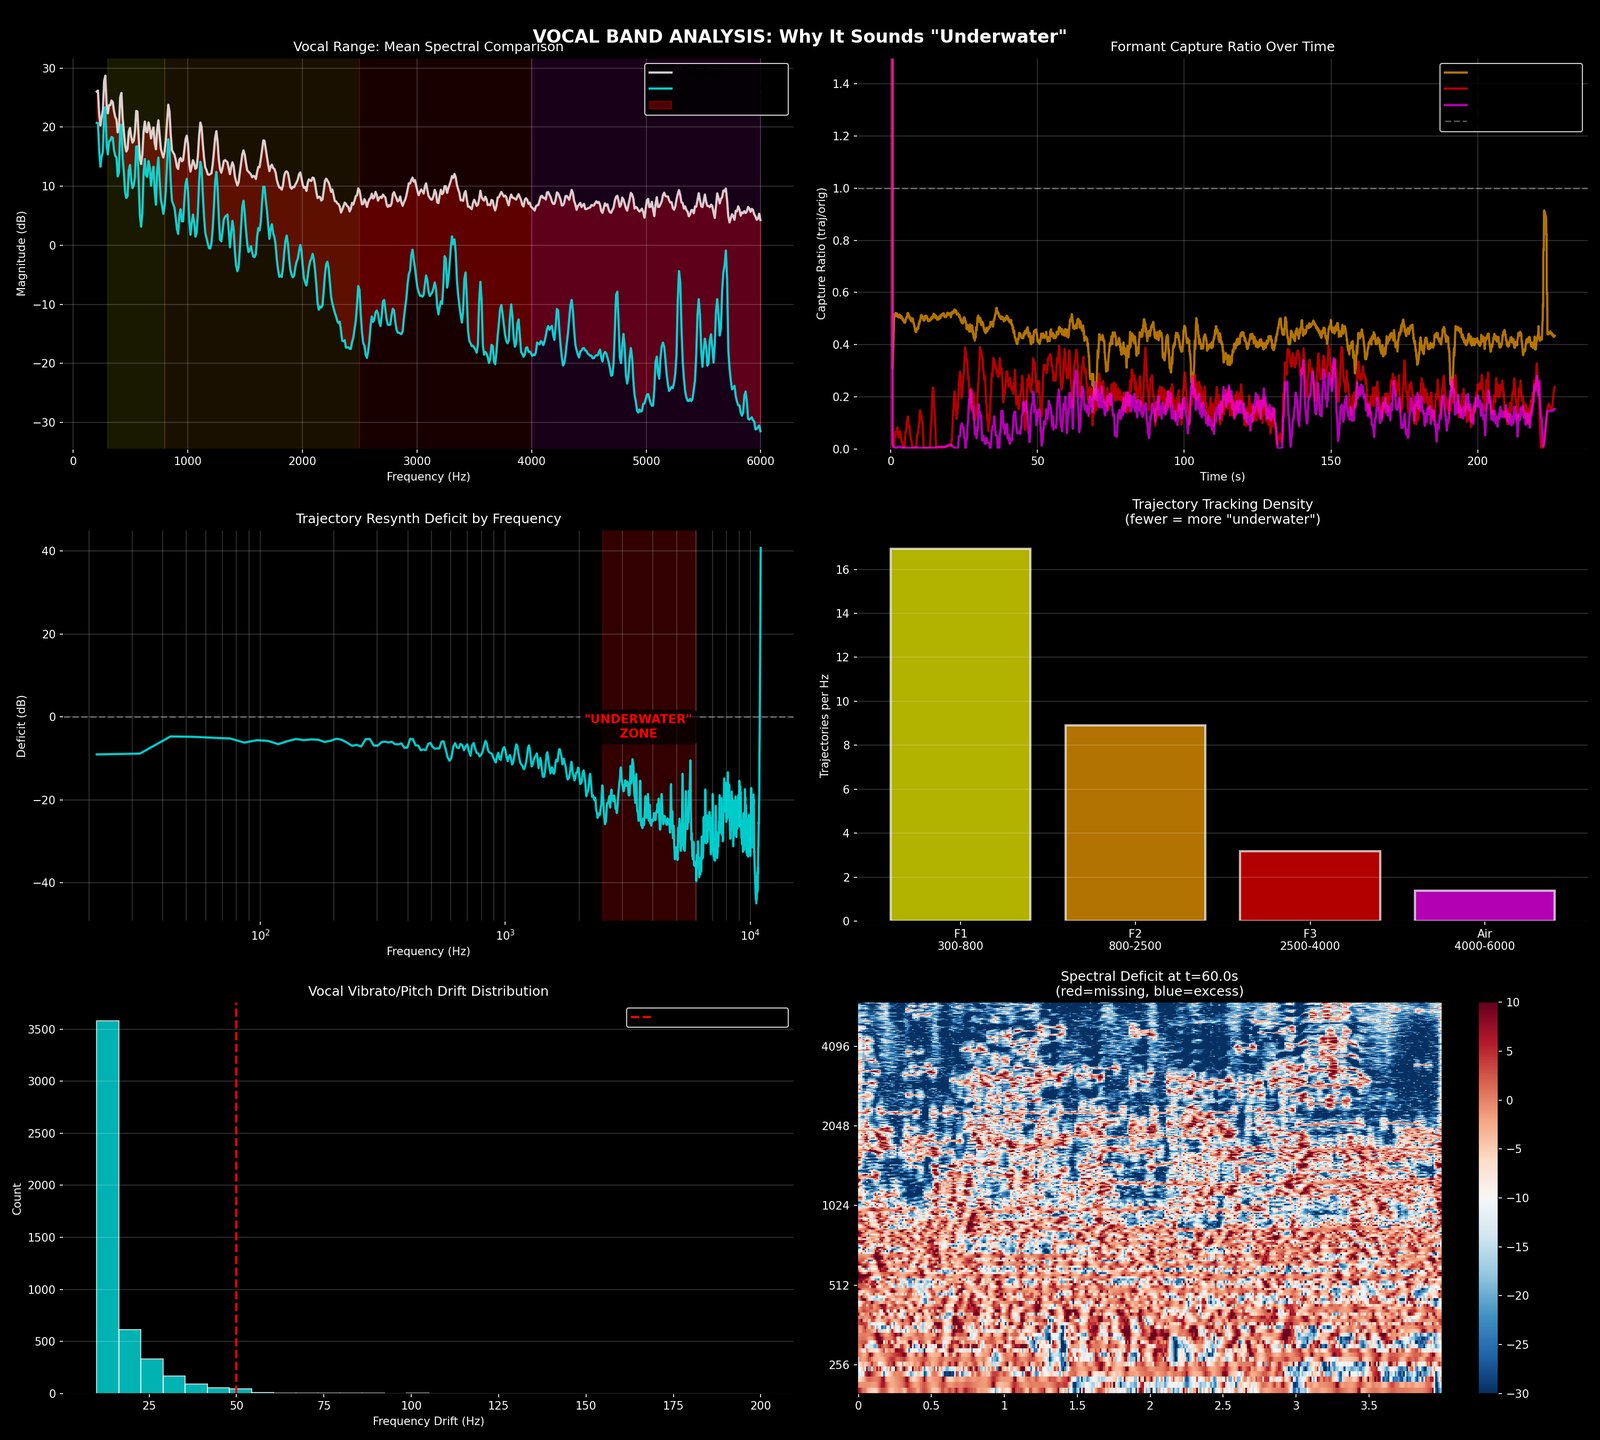Click the "Vocal Range: Mean Spectral Comparison" subplot title
The width and height of the screenshot is (1600, 1440).
tap(428, 47)
